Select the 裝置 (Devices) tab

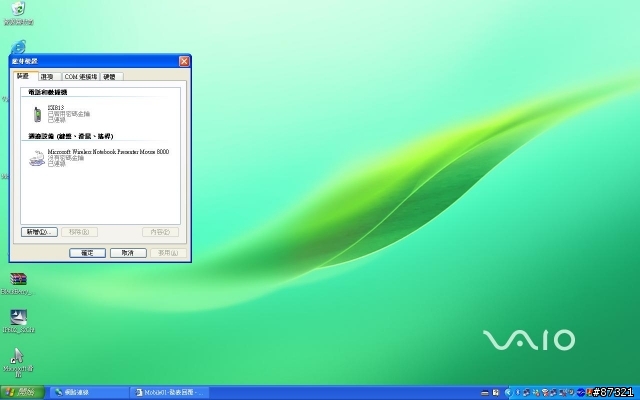pos(26,76)
